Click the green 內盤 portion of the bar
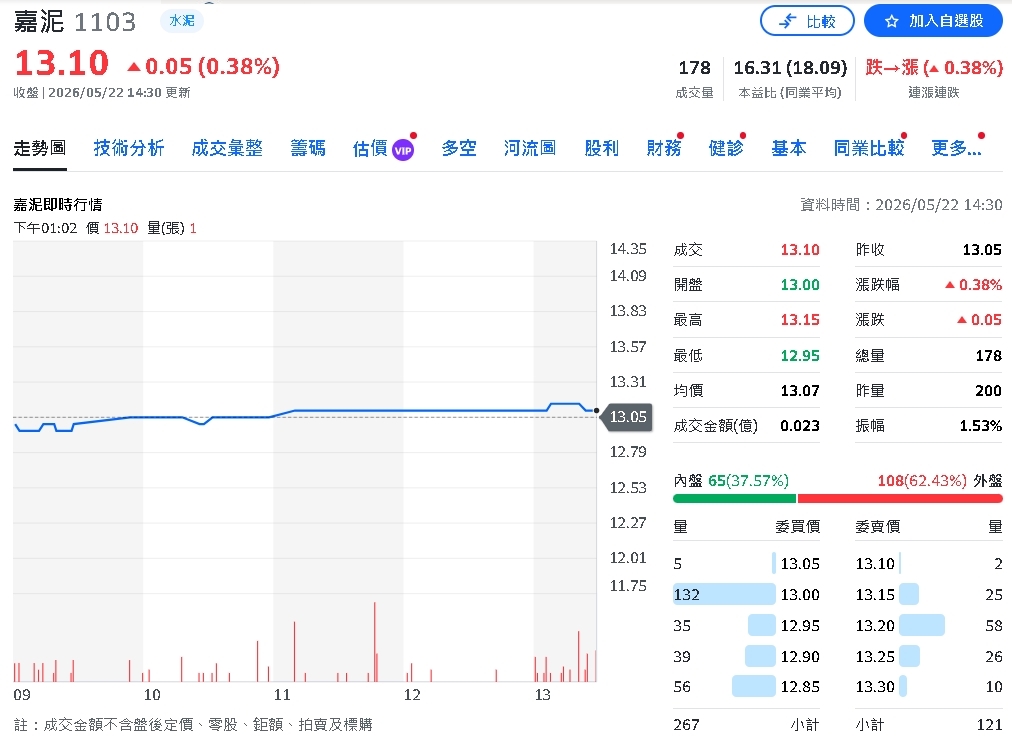Screen dimensions: 1012x746 (734, 498)
